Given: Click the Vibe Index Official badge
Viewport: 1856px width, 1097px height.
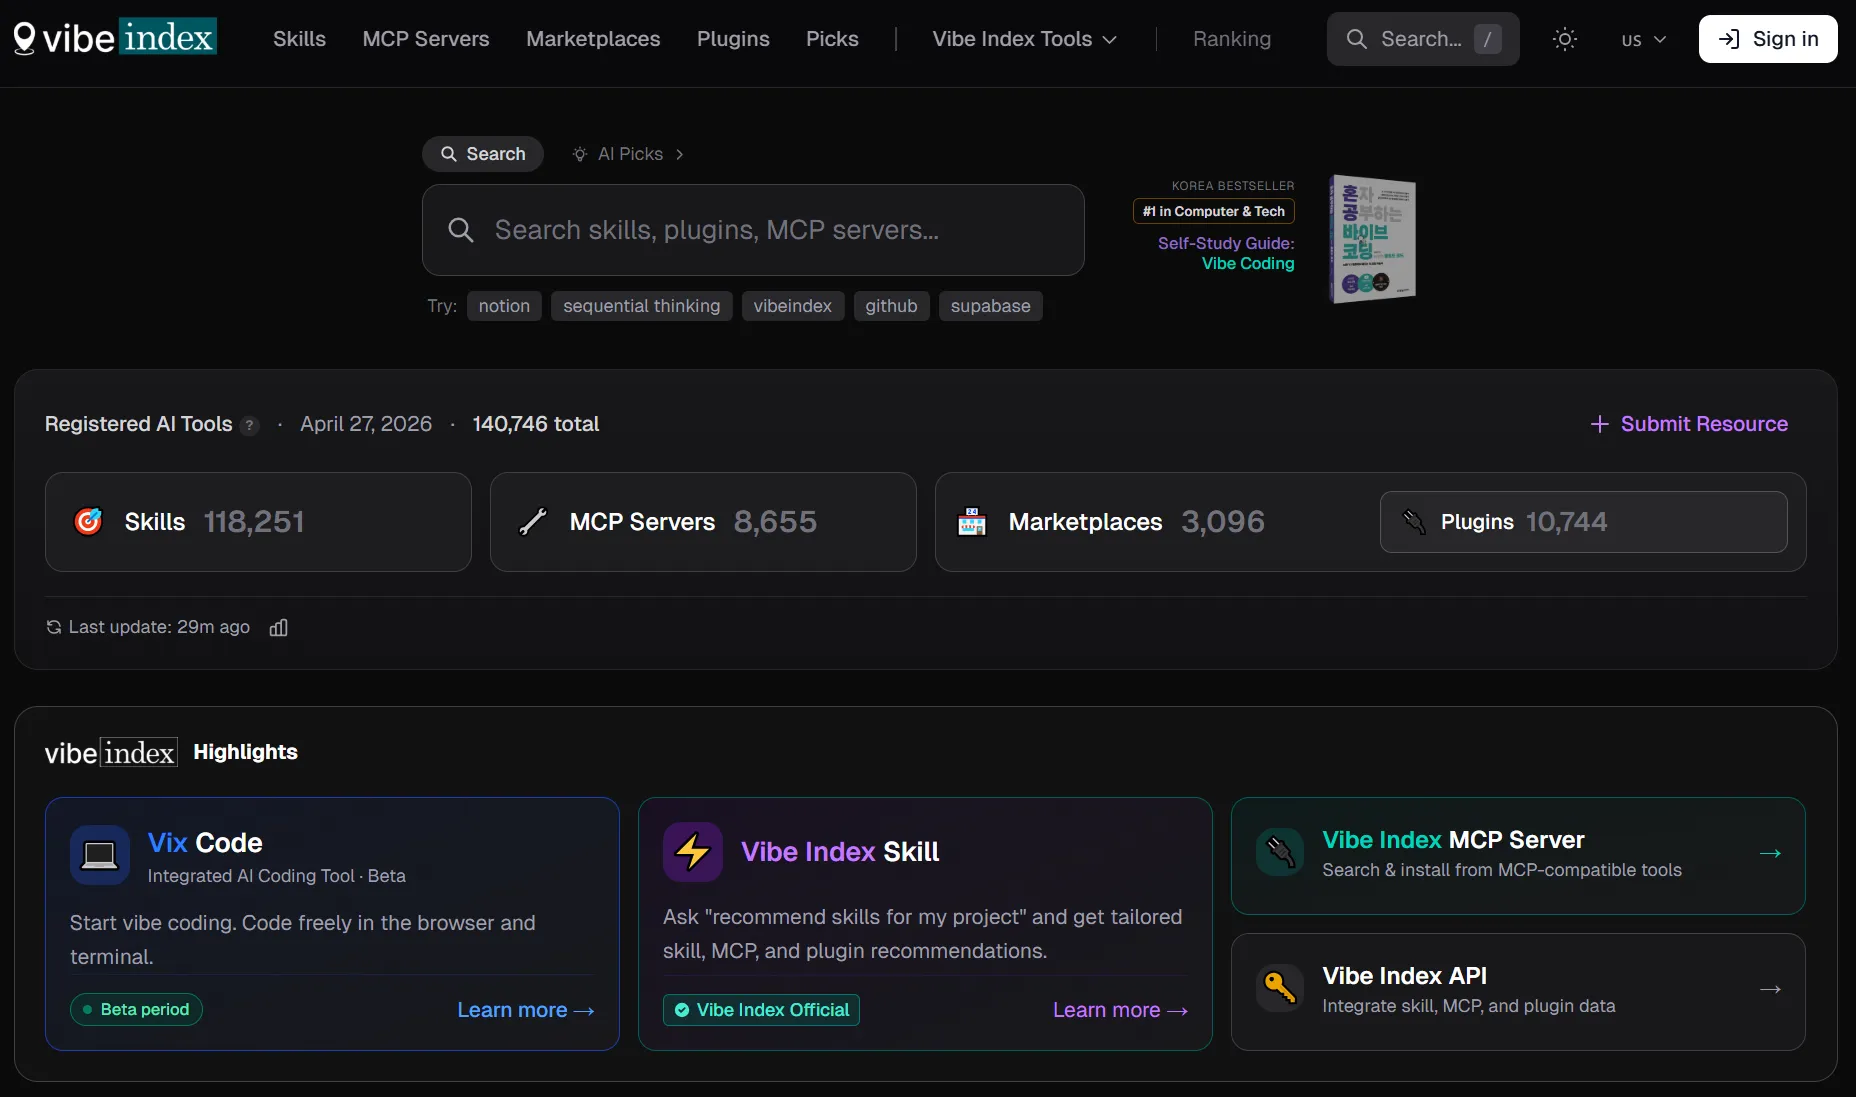Looking at the screenshot, I should pyautogui.click(x=761, y=1010).
